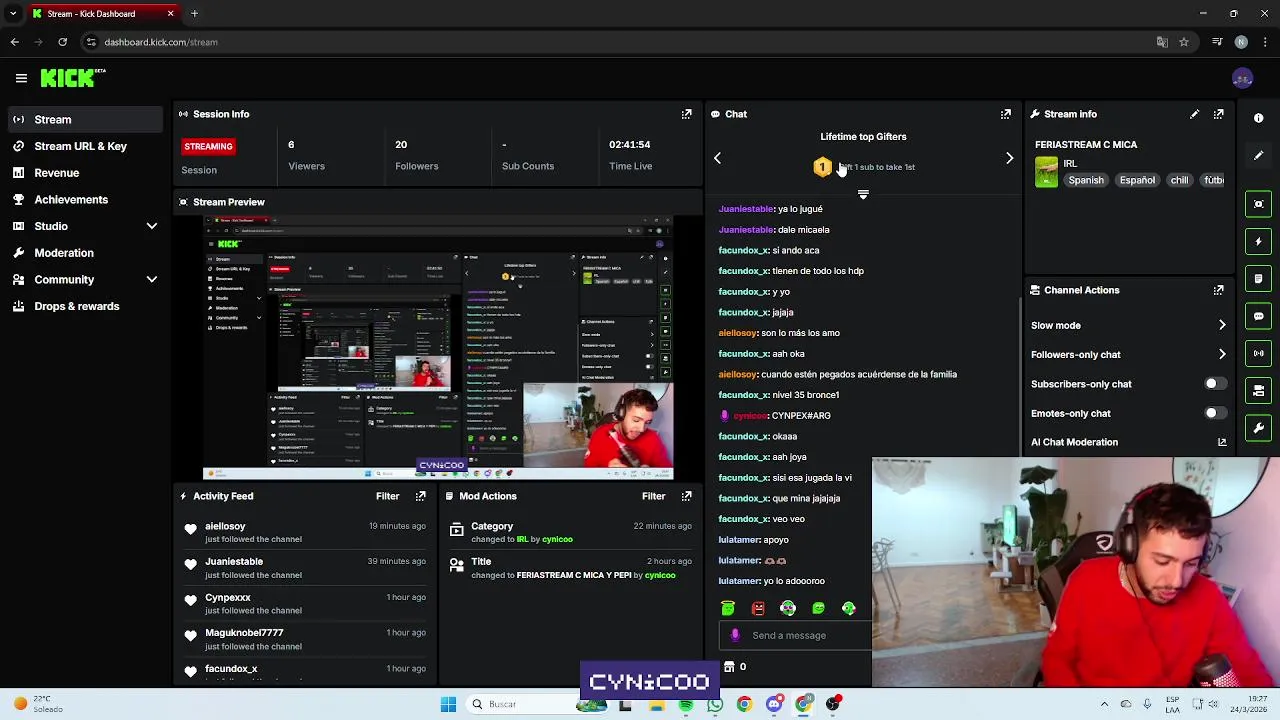Edit stream info with pencil icon

coord(1194,114)
